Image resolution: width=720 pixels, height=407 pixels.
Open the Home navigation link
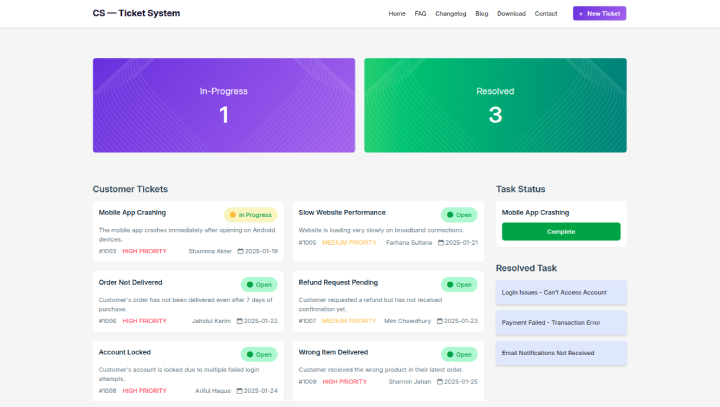click(x=397, y=14)
